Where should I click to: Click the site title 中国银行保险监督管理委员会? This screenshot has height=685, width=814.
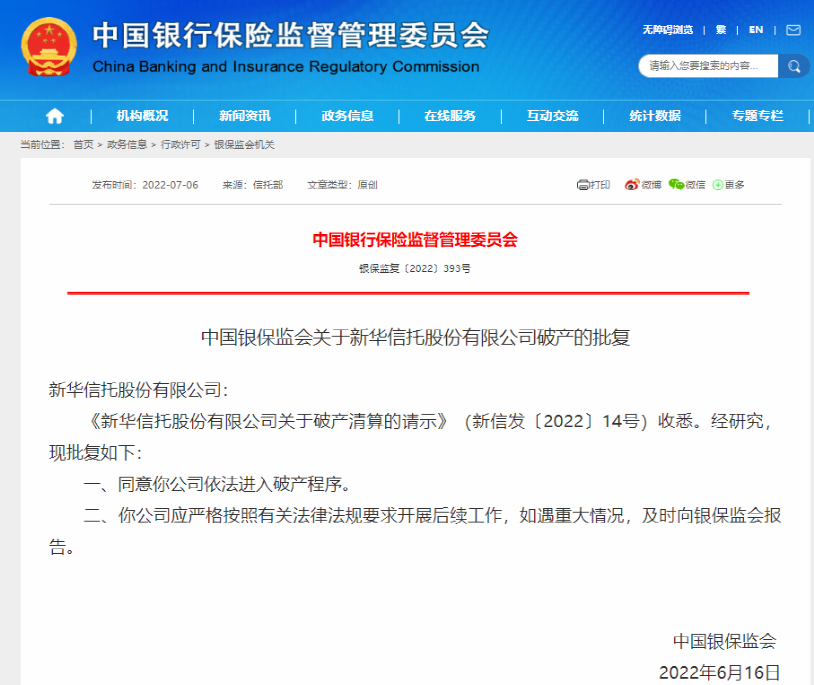[291, 35]
